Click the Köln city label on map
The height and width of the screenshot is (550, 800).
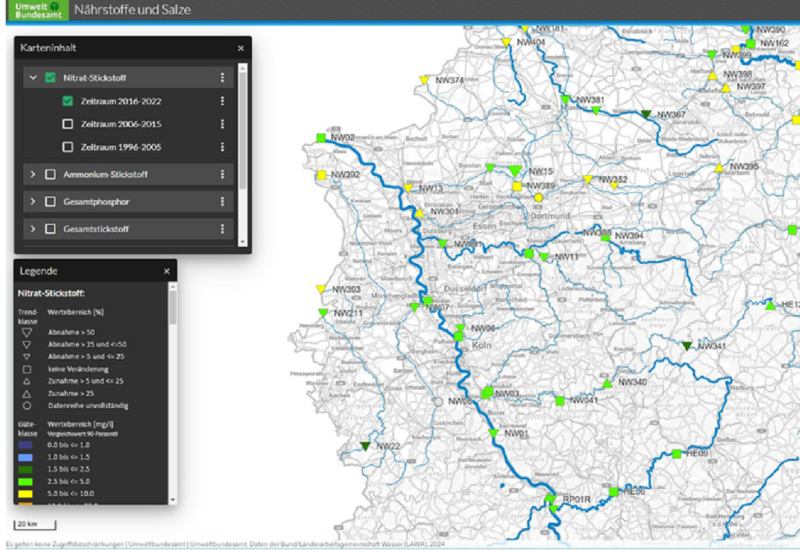(481, 345)
